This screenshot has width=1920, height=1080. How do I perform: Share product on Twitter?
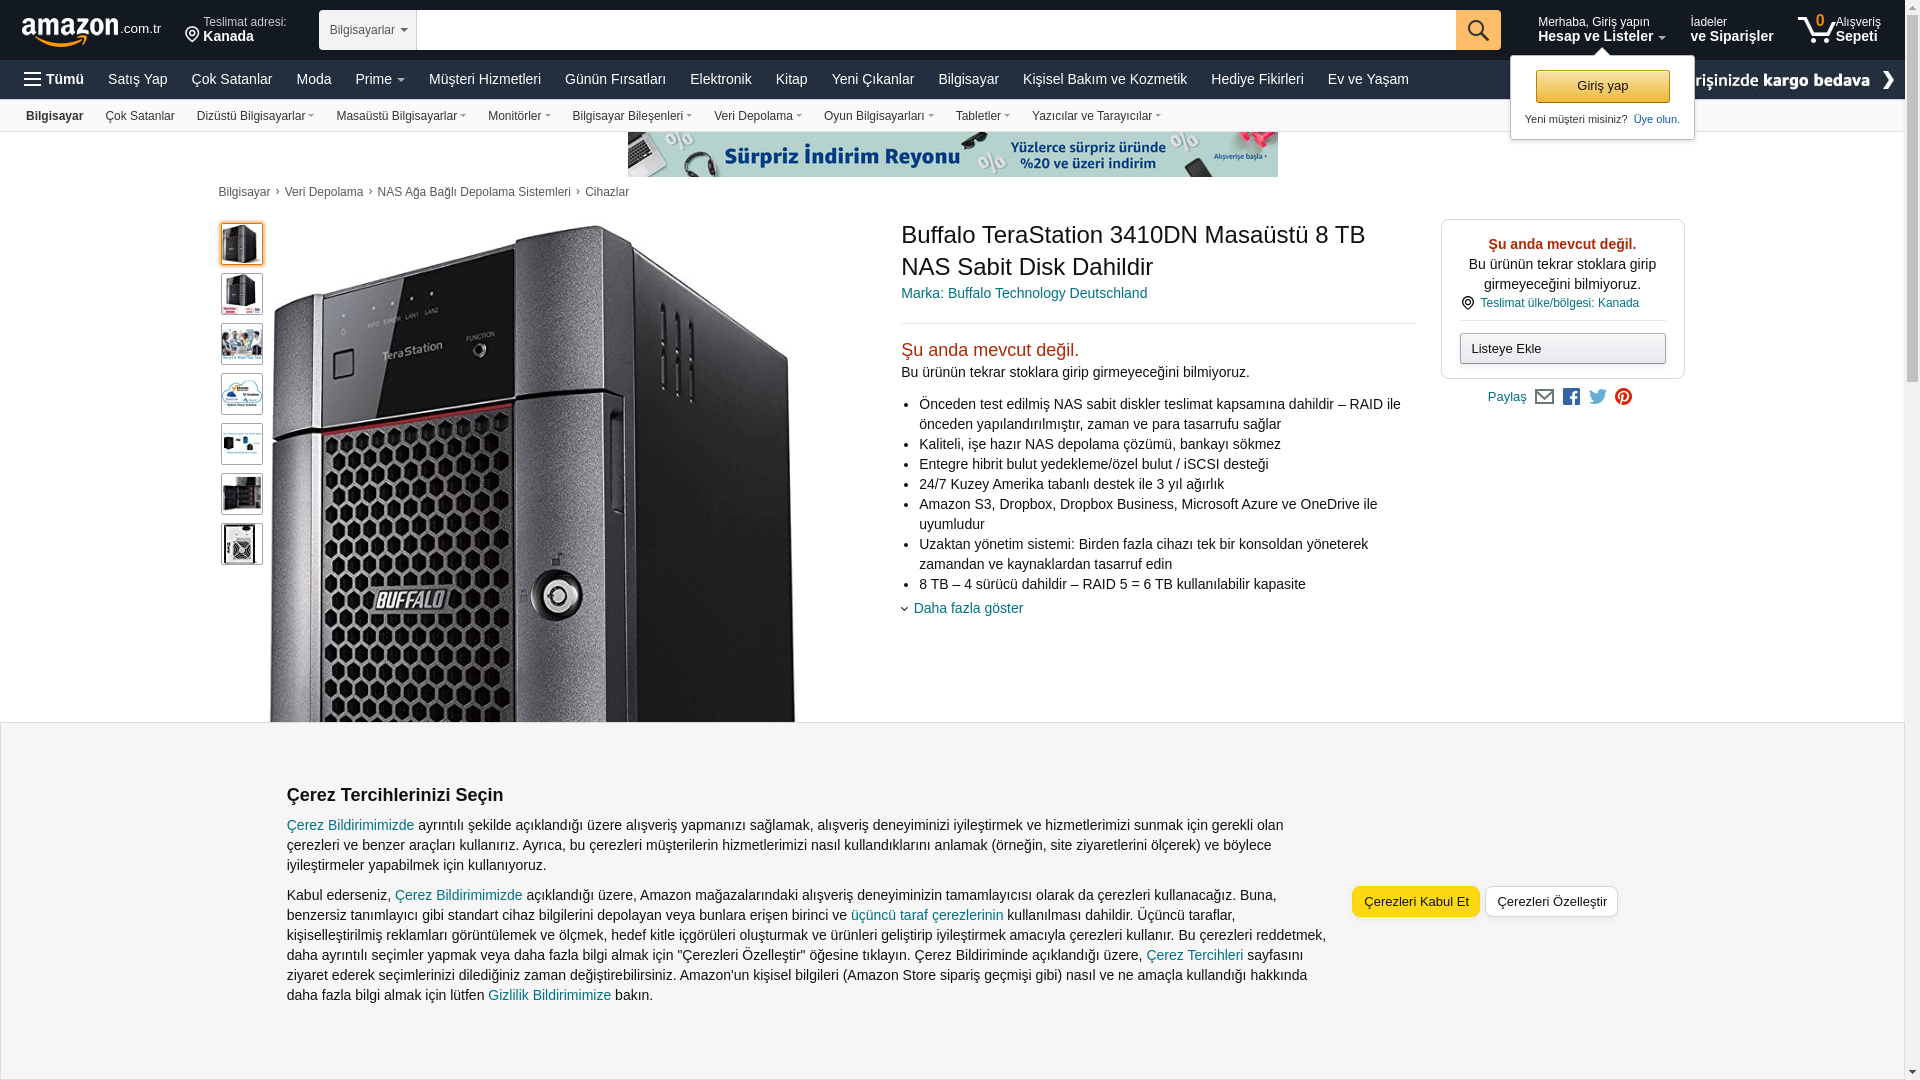1597,397
